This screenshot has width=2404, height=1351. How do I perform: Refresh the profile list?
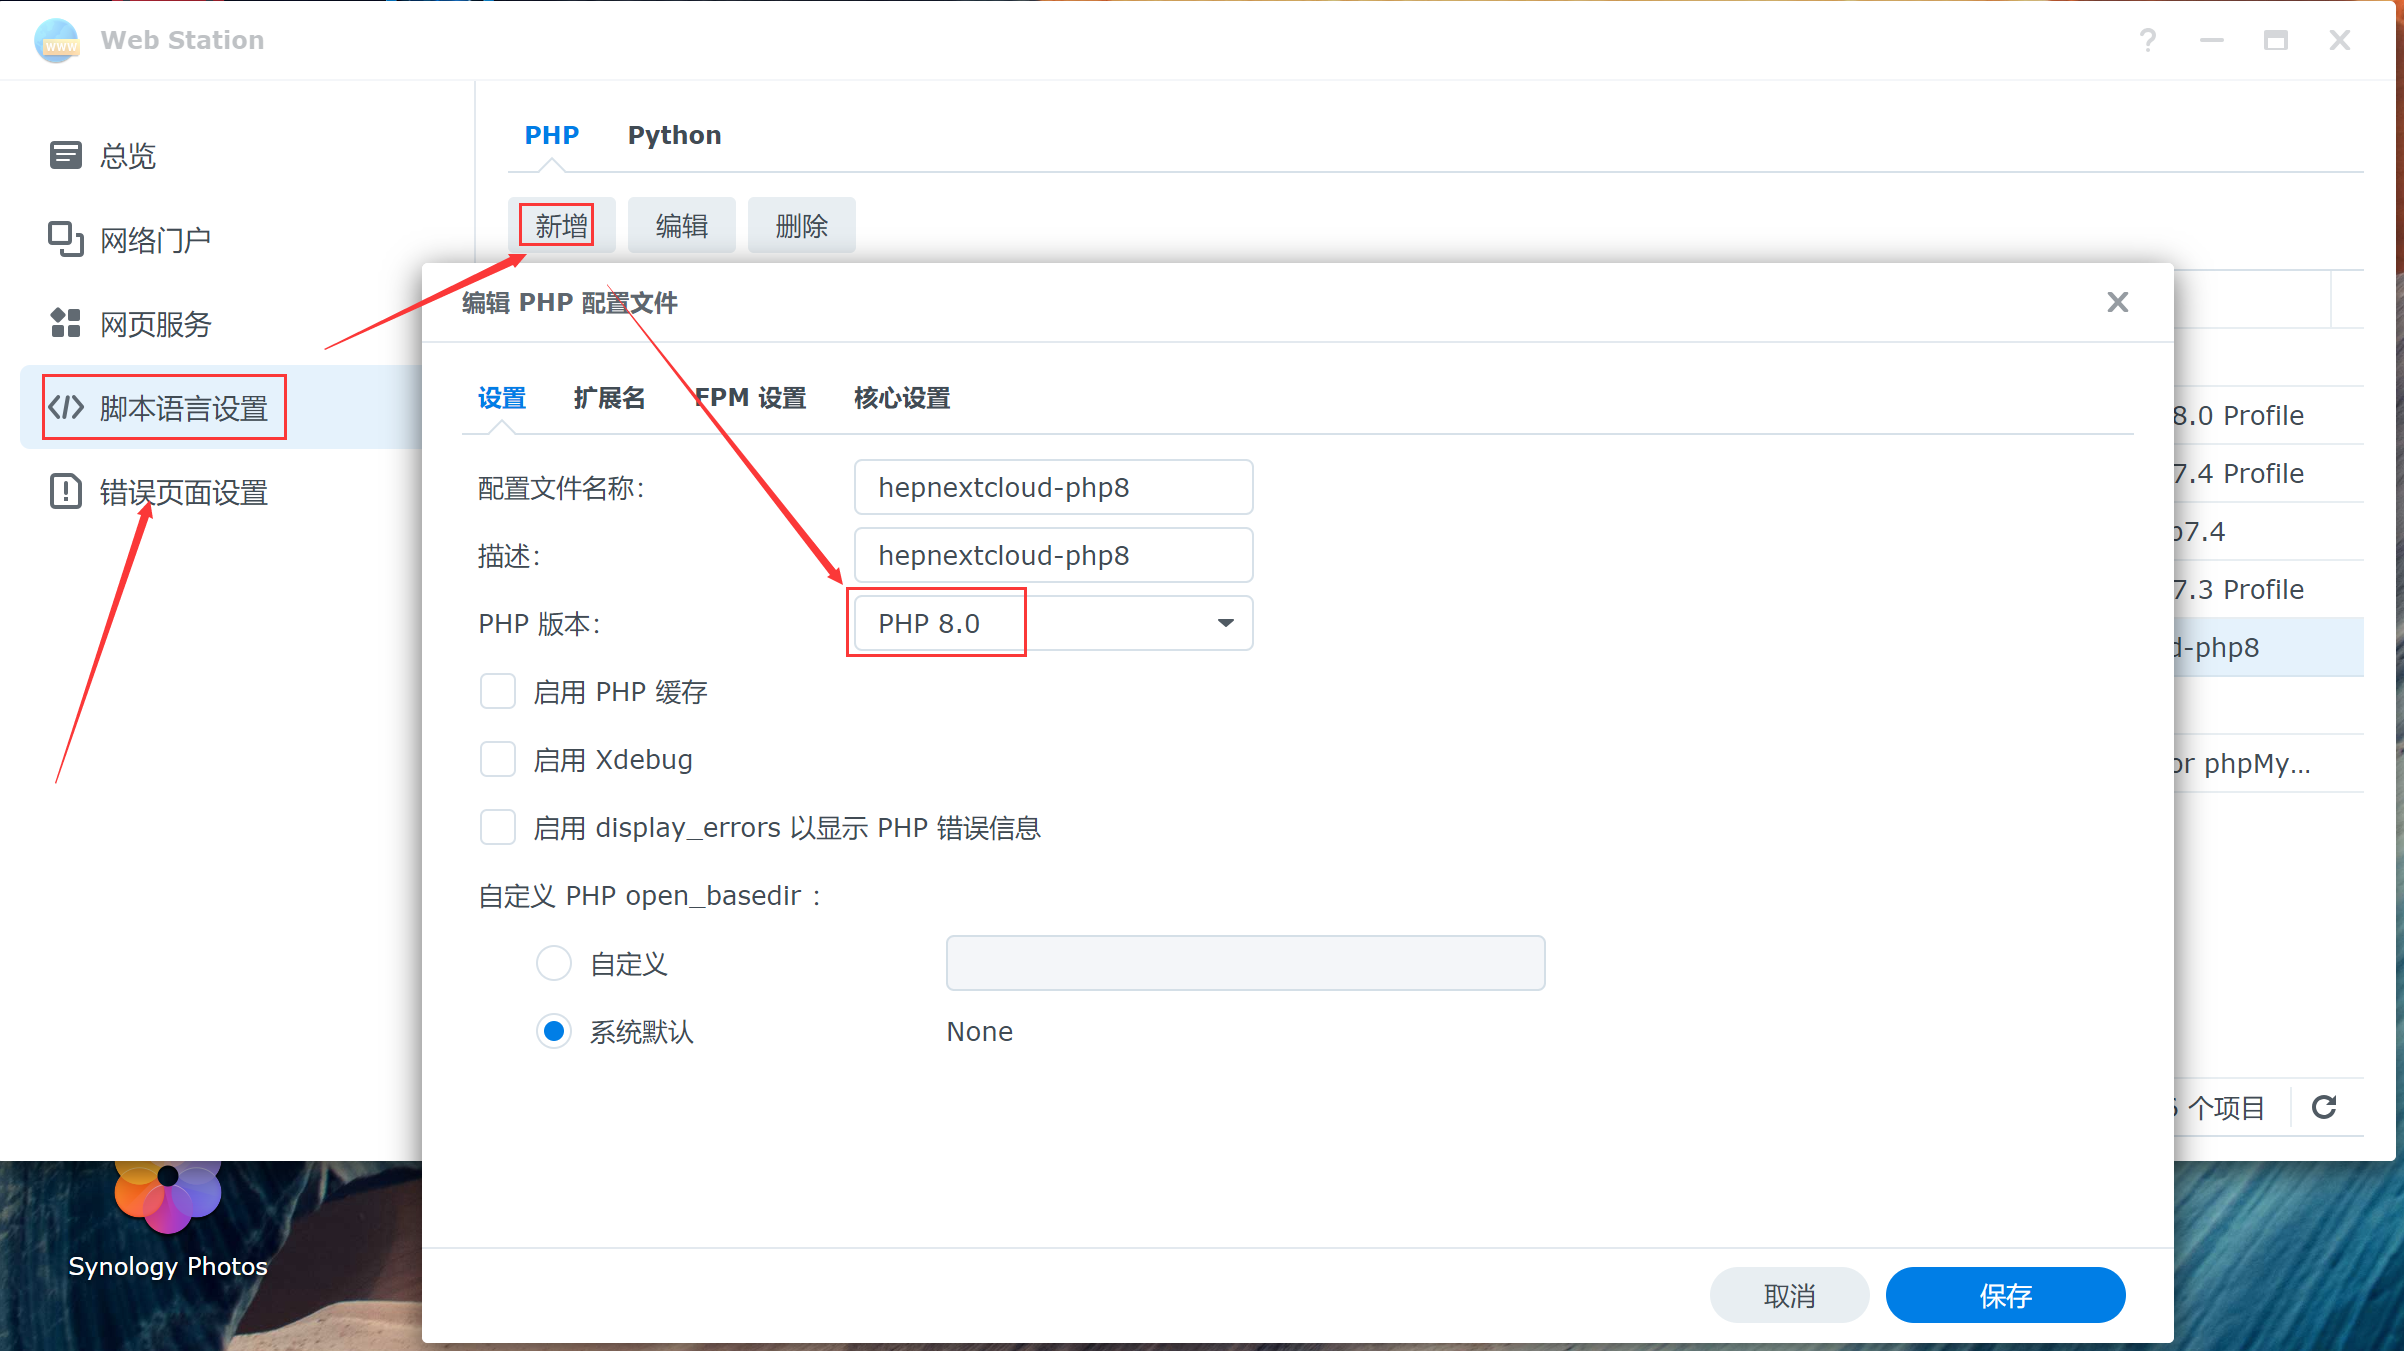2325,1107
